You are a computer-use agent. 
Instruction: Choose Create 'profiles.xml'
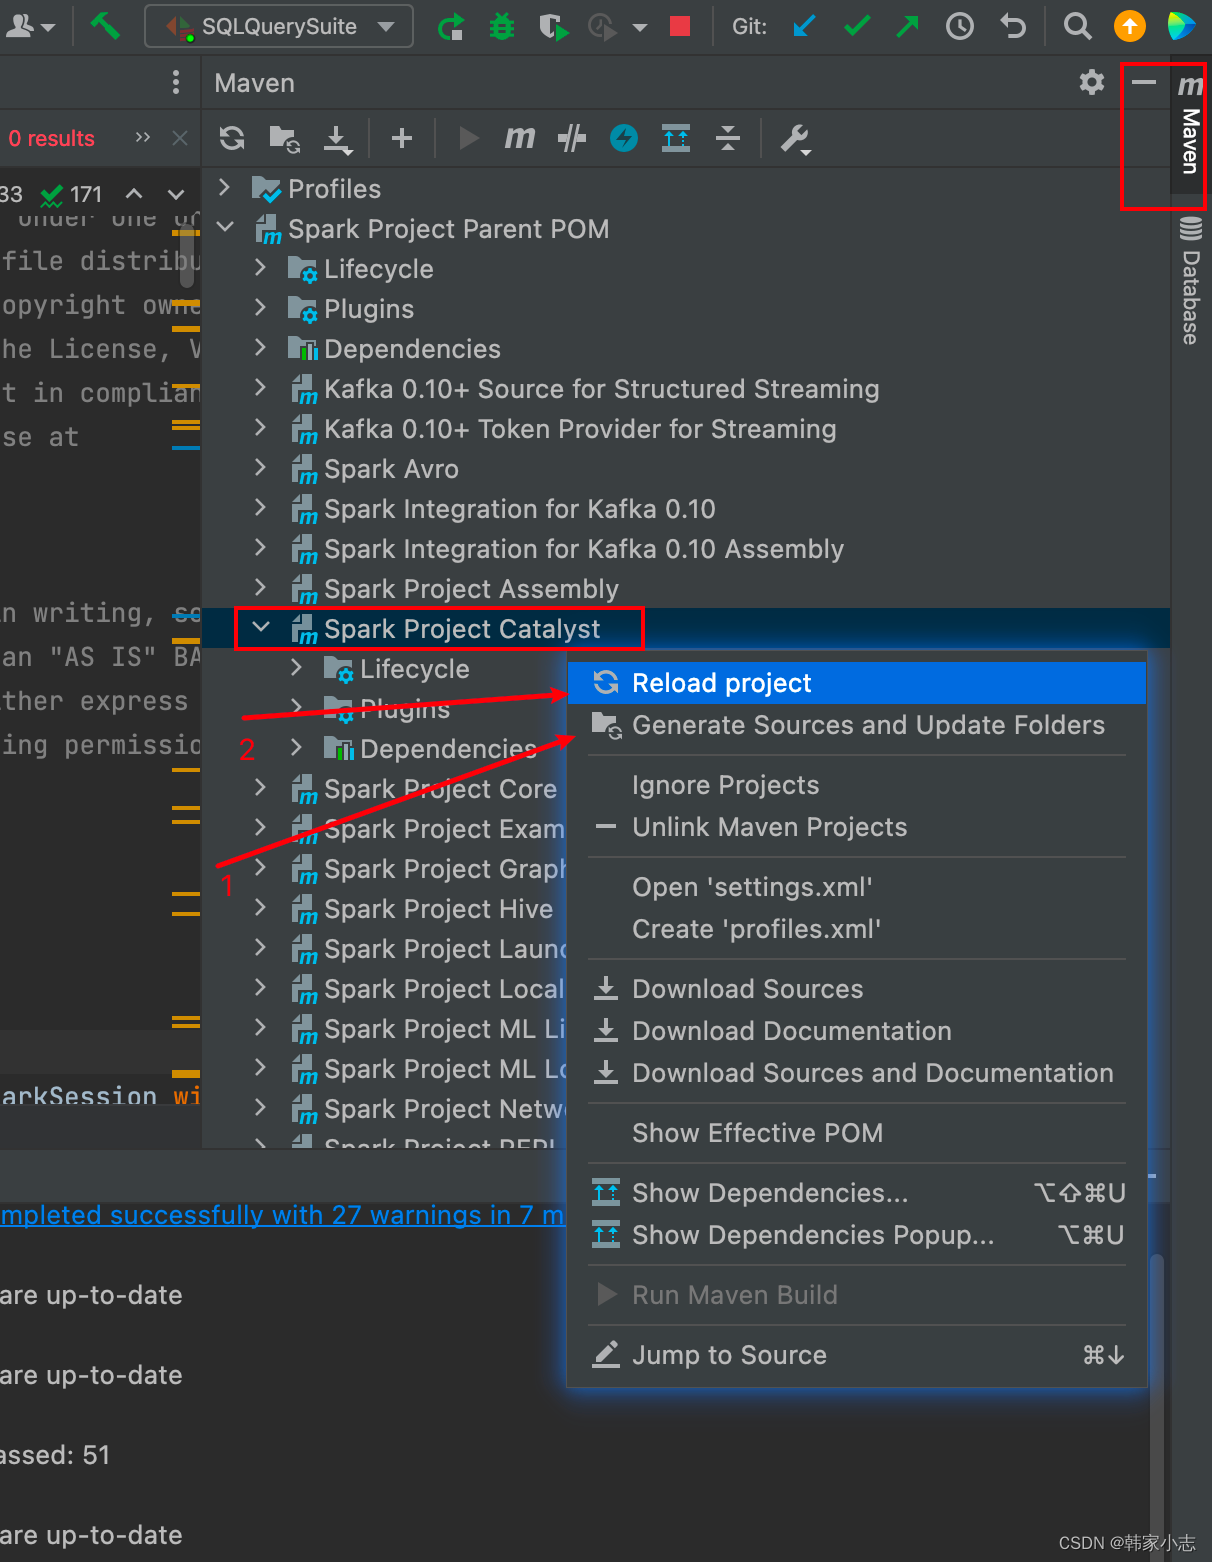[x=857, y=929]
